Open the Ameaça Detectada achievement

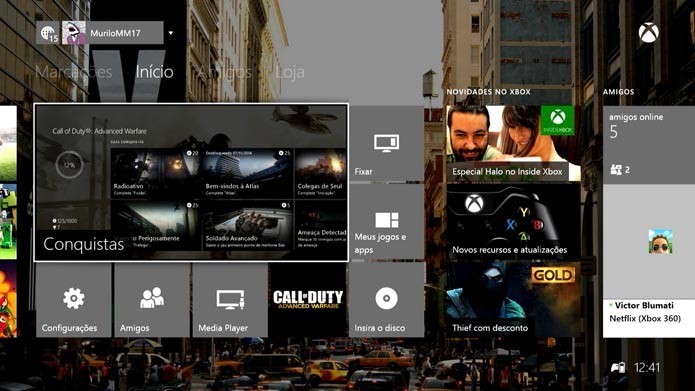[x=320, y=225]
